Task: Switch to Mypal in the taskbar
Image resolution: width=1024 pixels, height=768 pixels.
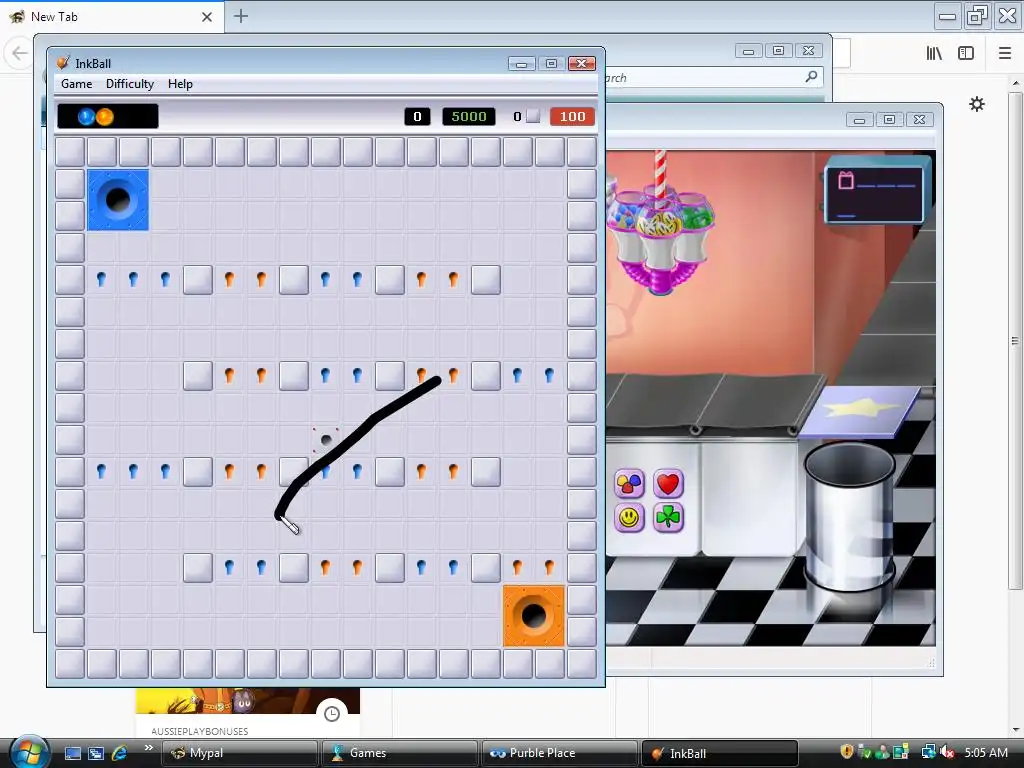Action: tap(239, 753)
